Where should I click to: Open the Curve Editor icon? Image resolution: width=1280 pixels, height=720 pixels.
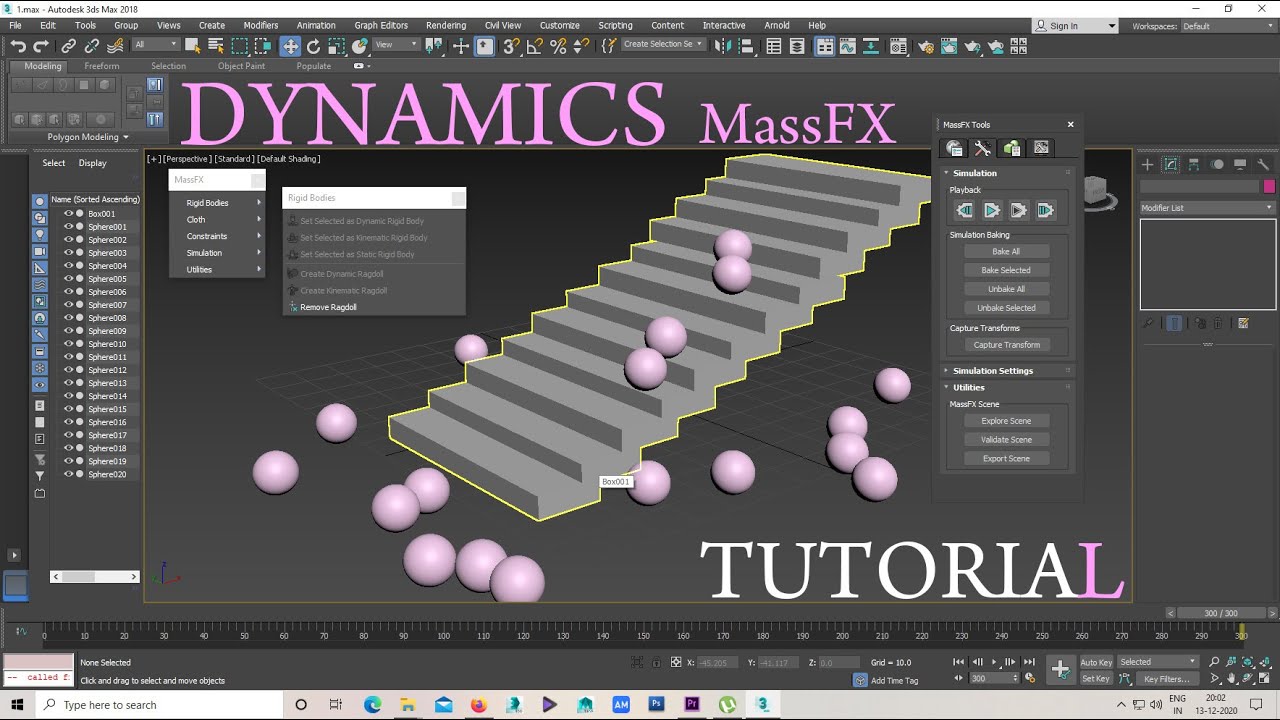(848, 46)
